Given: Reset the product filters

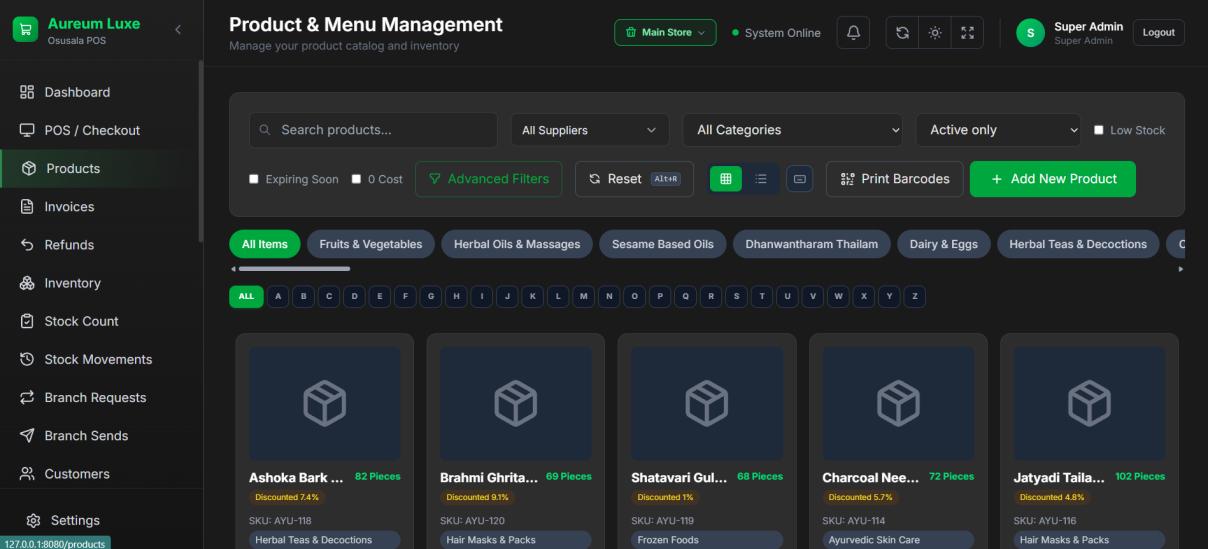Looking at the screenshot, I should click(x=634, y=179).
